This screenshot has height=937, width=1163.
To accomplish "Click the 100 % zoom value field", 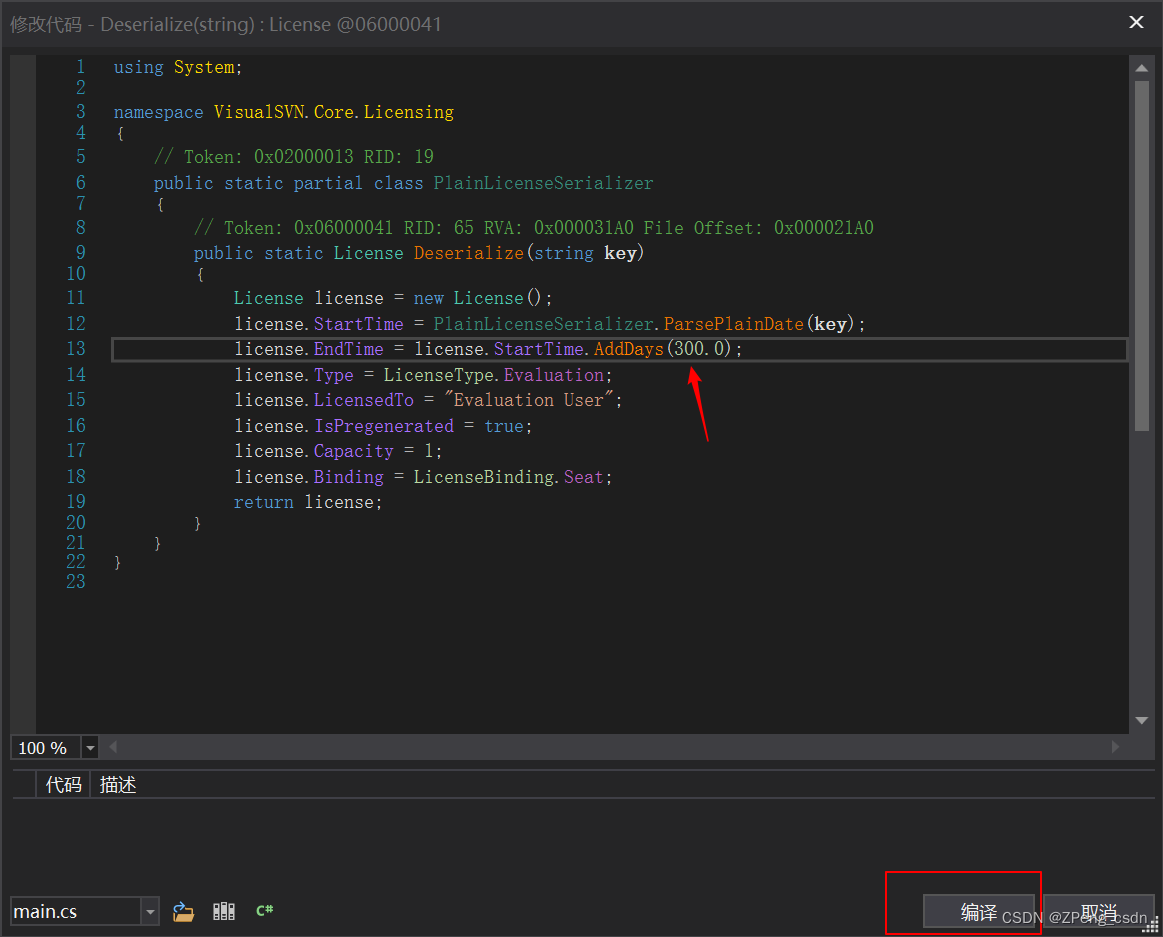I will tap(46, 748).
